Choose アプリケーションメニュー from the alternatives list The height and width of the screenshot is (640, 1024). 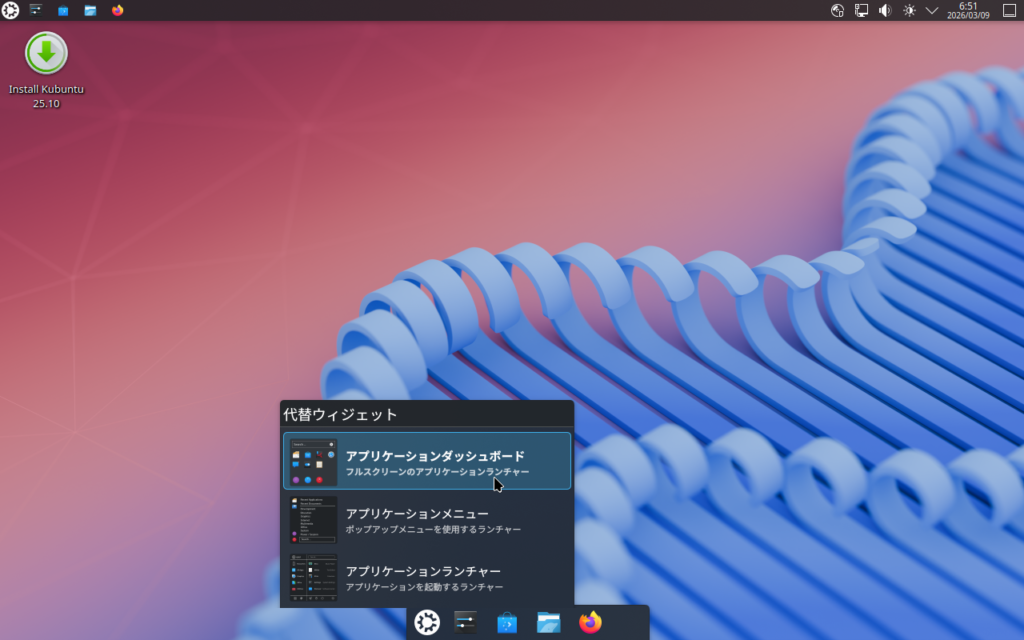click(x=427, y=519)
